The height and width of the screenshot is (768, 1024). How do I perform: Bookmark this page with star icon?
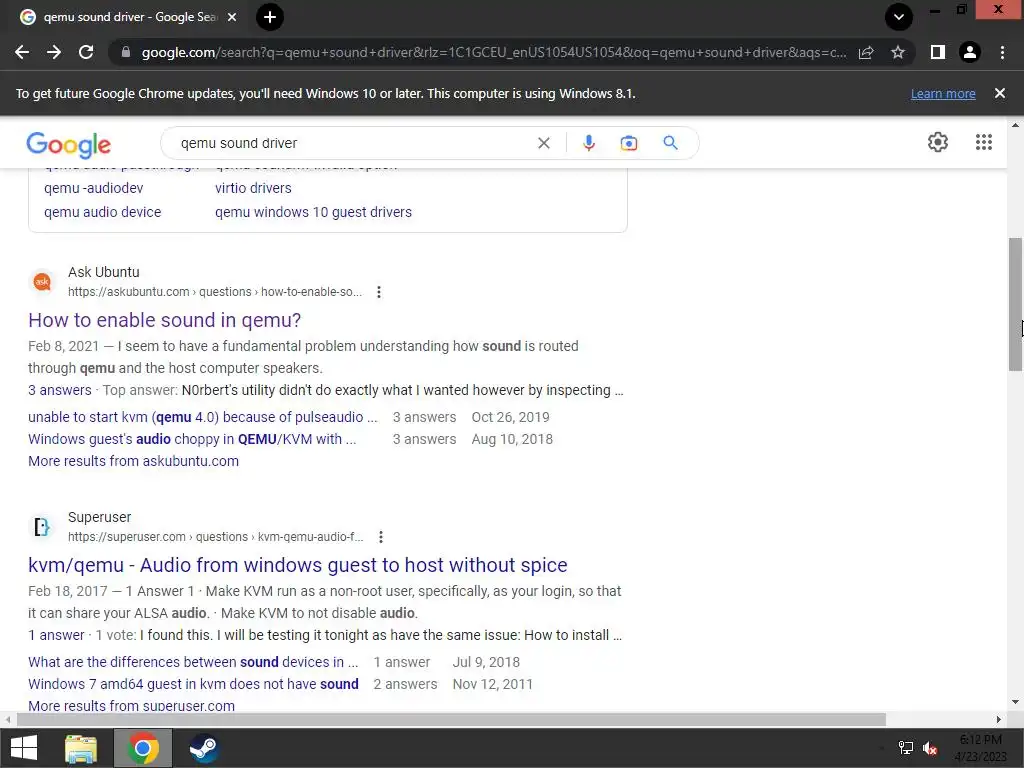coord(898,52)
